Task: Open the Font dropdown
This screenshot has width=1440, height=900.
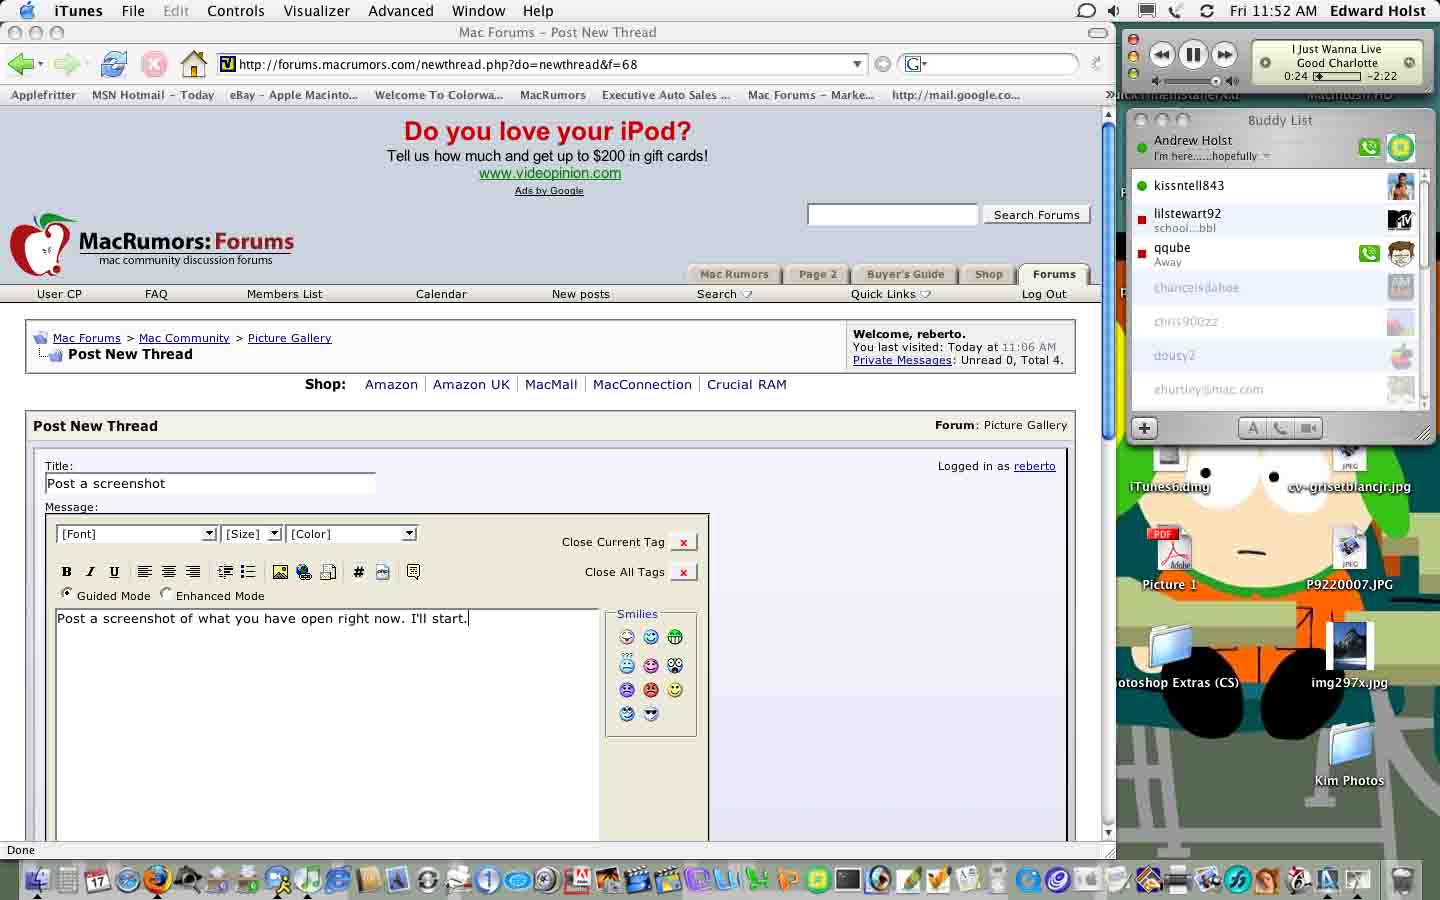Action: tap(137, 534)
